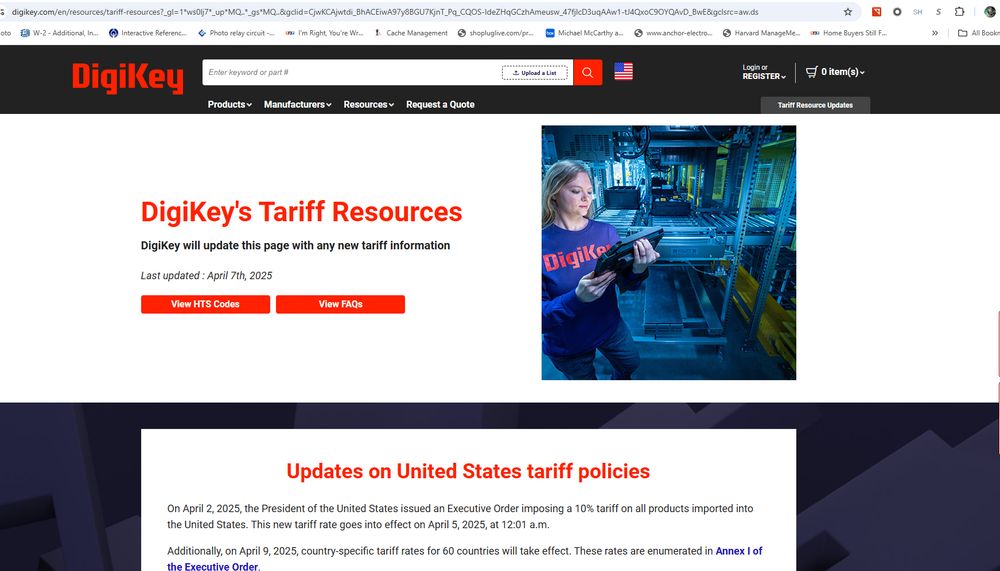Open the Cache Management bookmark
1000x571 pixels.
[x=411, y=33]
